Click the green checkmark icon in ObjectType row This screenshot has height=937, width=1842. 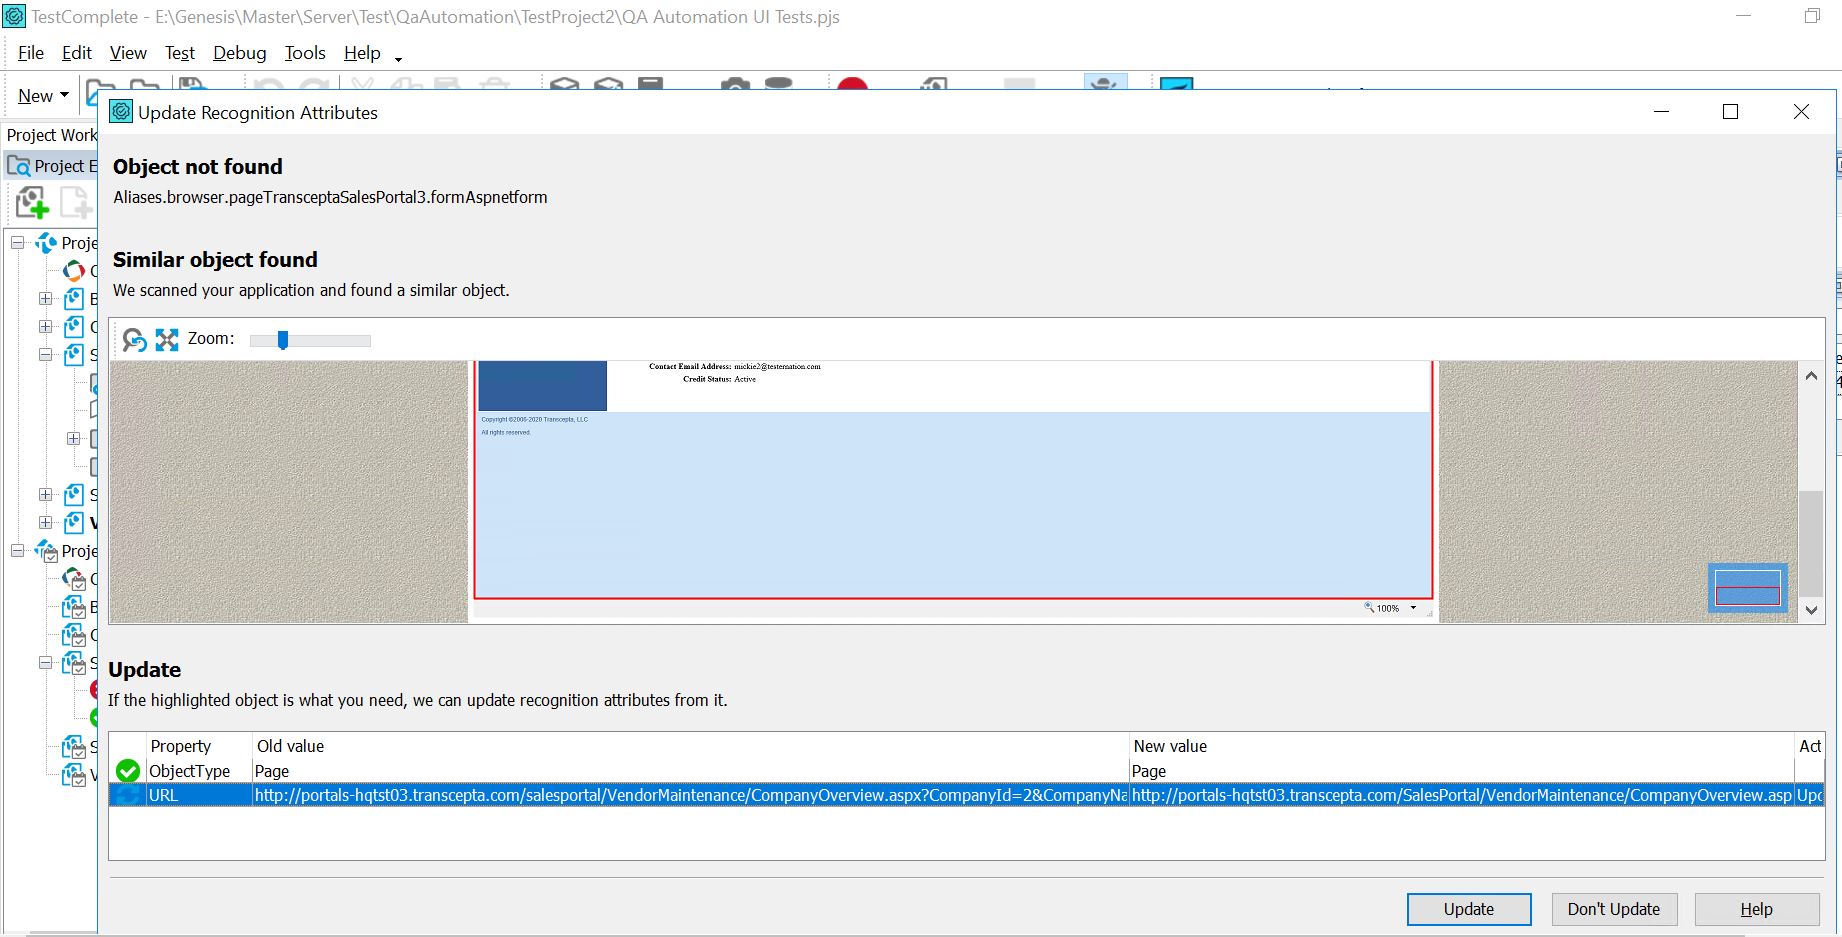click(128, 771)
